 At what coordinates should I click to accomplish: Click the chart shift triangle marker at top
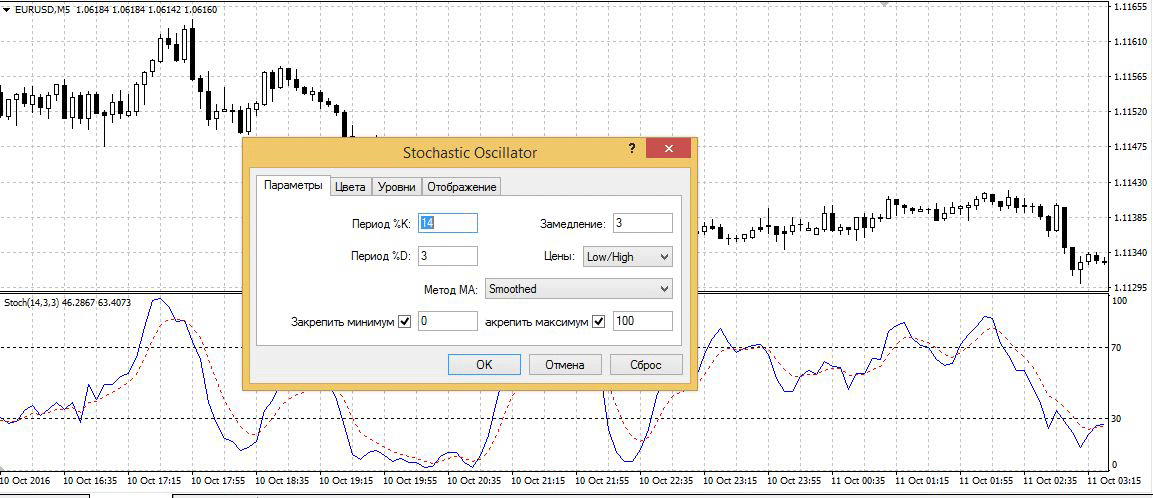coord(883,4)
